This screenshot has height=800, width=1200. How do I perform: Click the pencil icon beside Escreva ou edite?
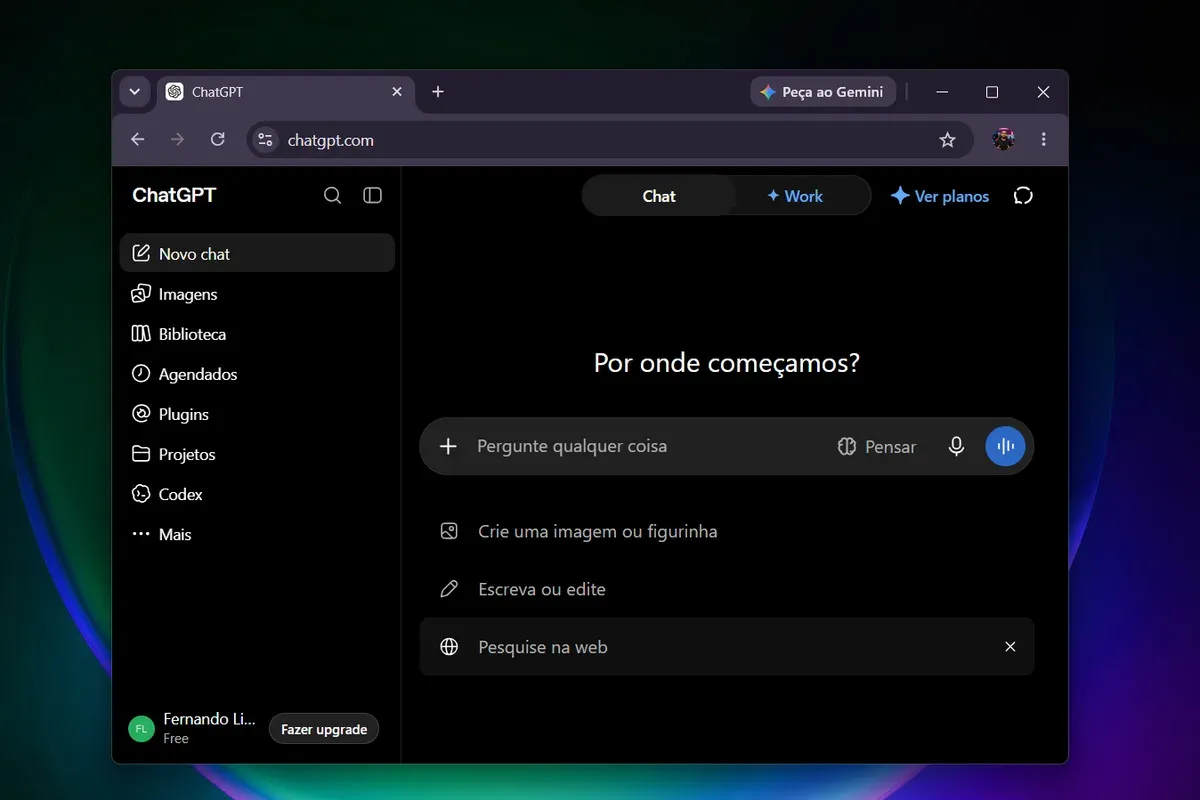point(449,589)
